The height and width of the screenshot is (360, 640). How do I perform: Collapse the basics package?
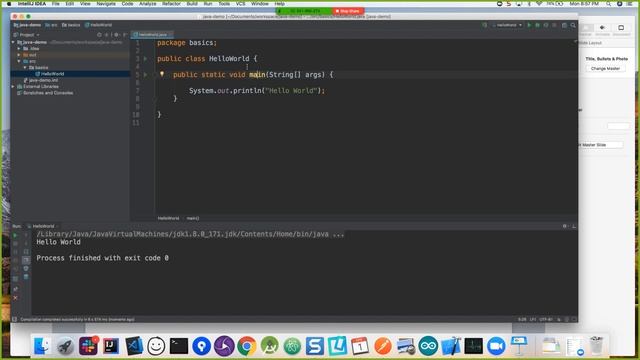(x=25, y=67)
